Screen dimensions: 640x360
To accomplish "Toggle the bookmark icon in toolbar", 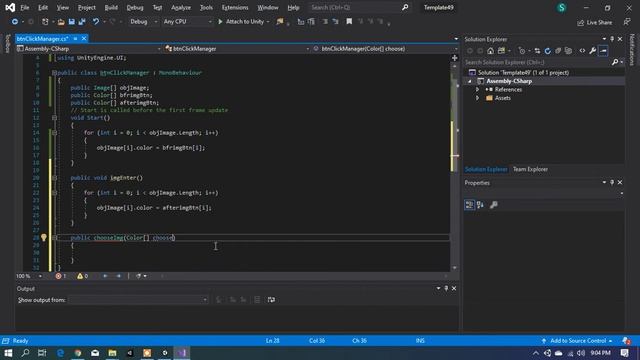I will point(349,21).
